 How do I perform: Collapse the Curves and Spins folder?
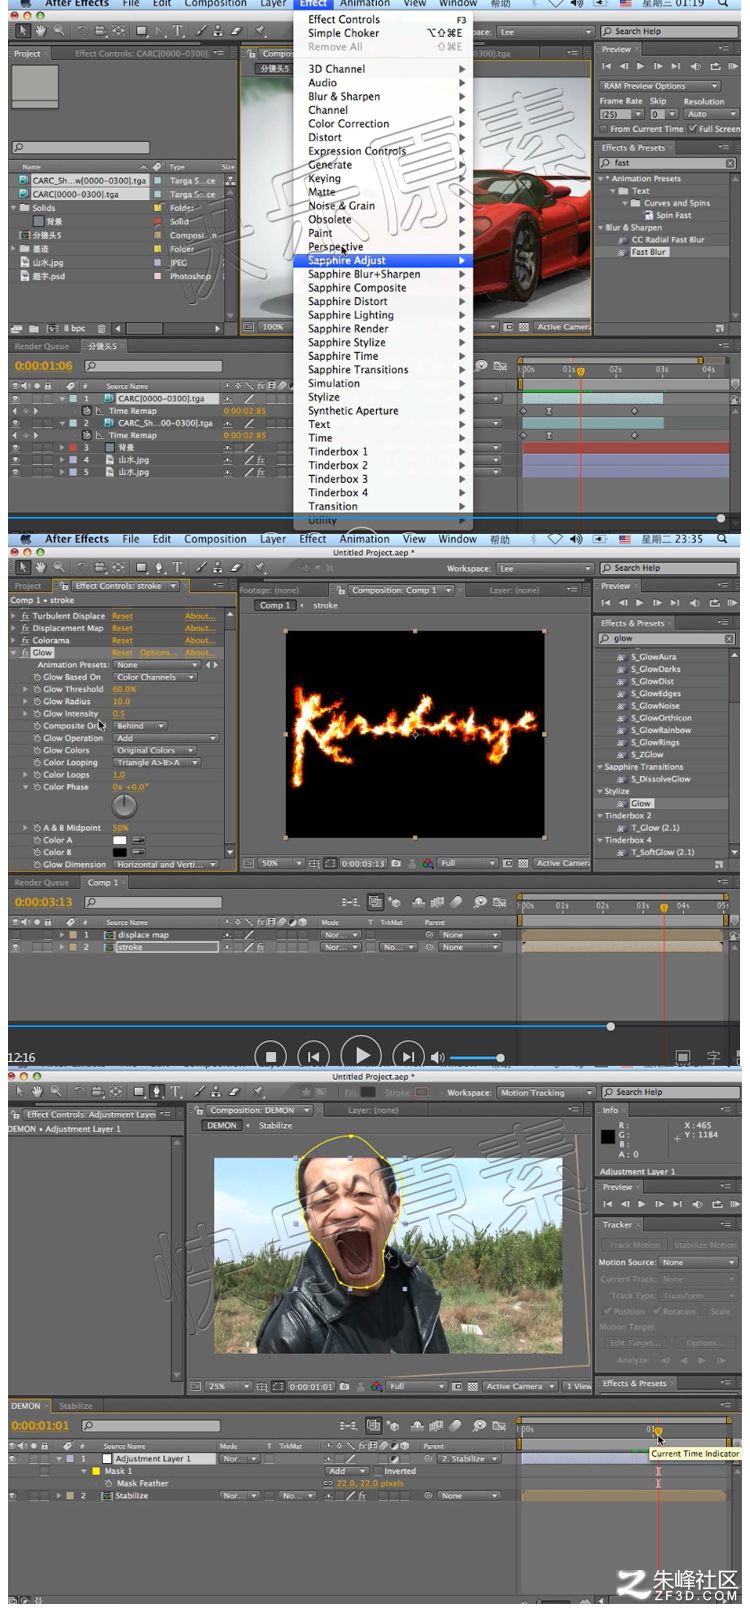pyautogui.click(x=625, y=203)
